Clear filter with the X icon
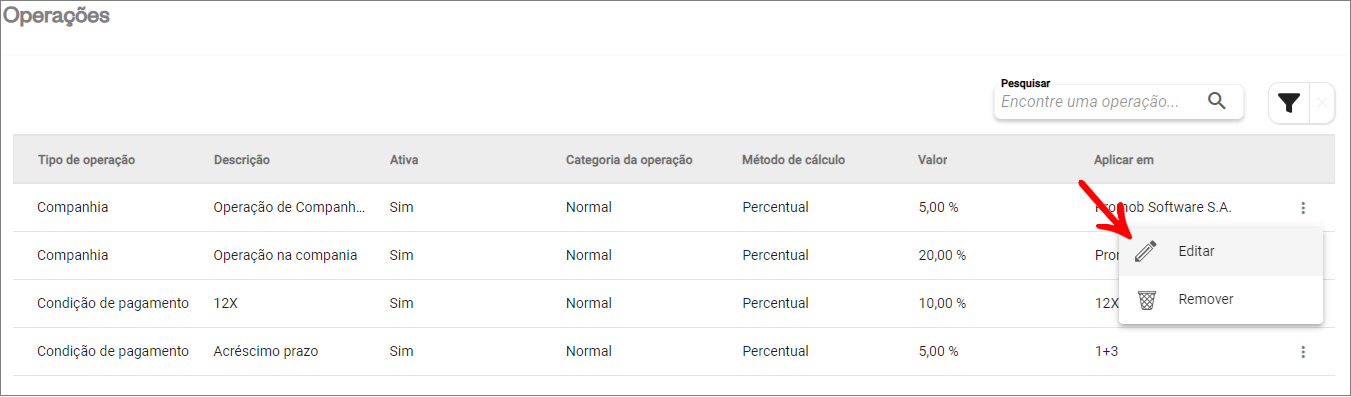 click(x=1322, y=103)
